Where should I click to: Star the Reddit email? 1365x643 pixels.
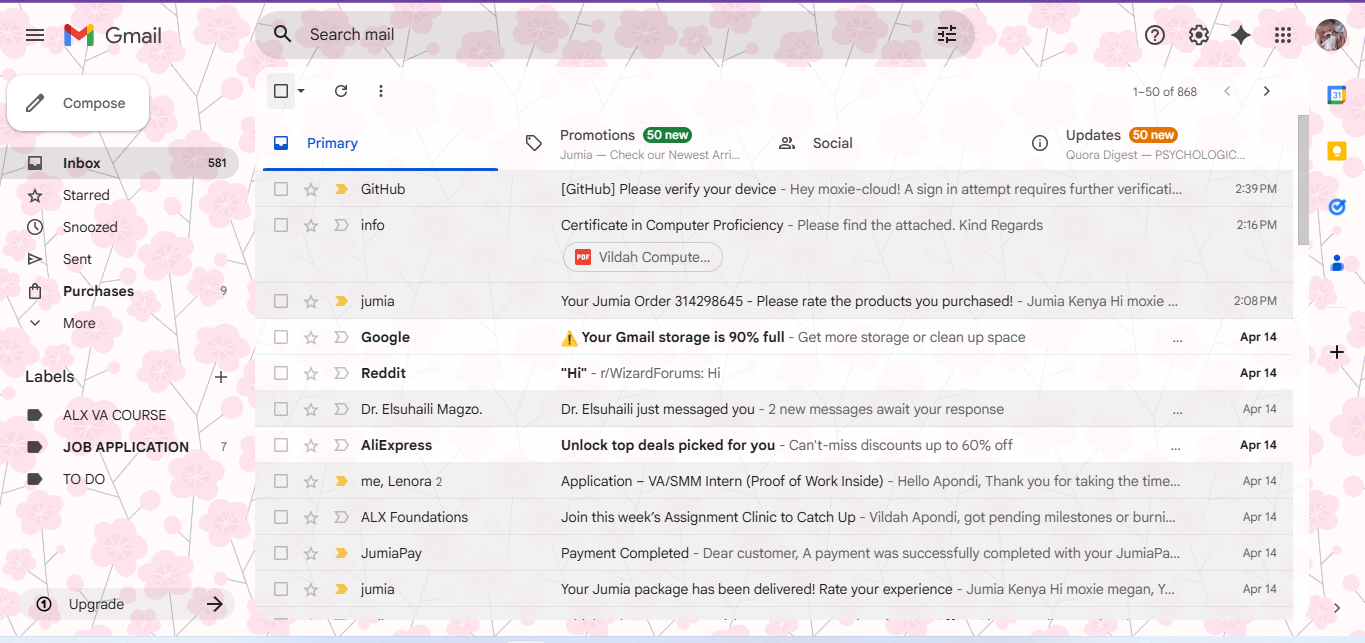[311, 373]
